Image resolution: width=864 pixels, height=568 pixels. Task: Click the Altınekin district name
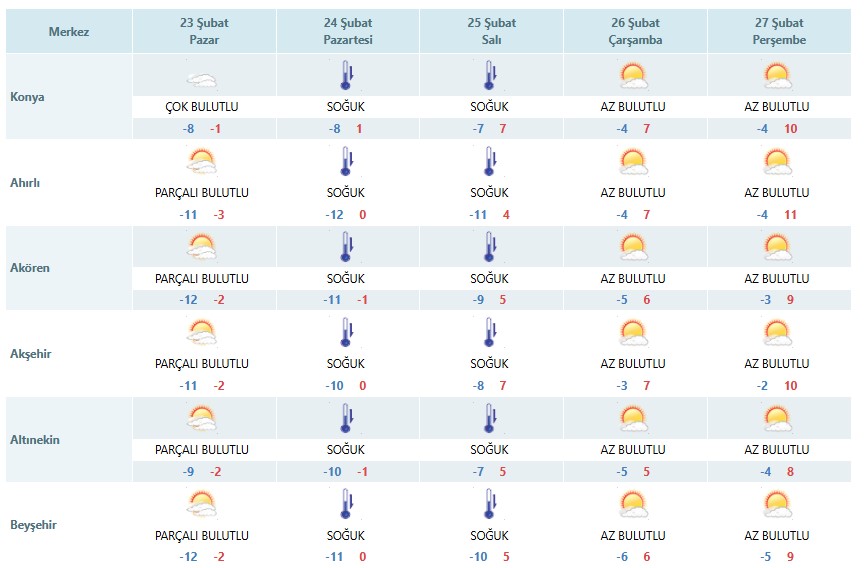click(x=35, y=440)
